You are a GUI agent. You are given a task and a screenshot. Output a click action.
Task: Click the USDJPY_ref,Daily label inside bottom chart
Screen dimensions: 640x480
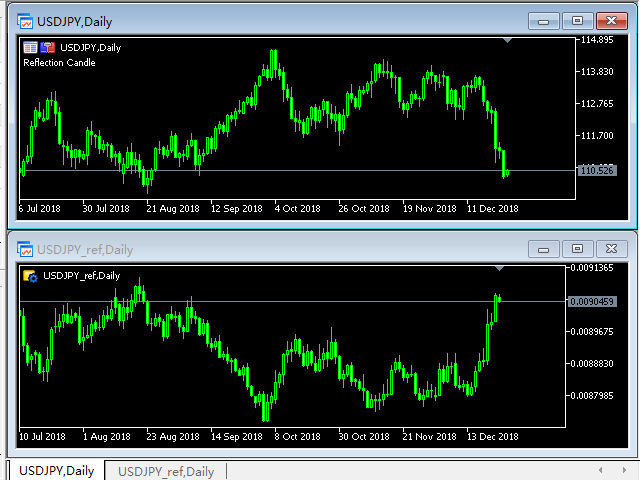[82, 276]
